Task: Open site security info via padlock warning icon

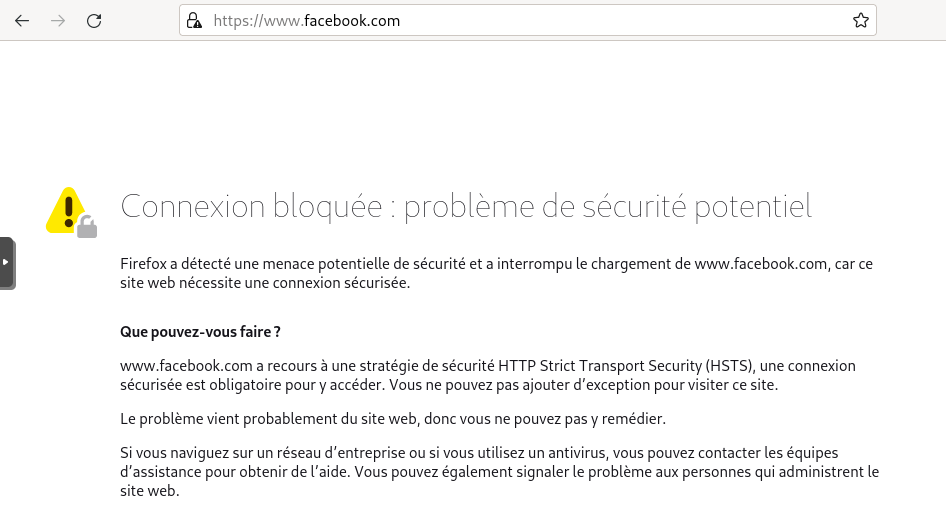Action: click(194, 21)
